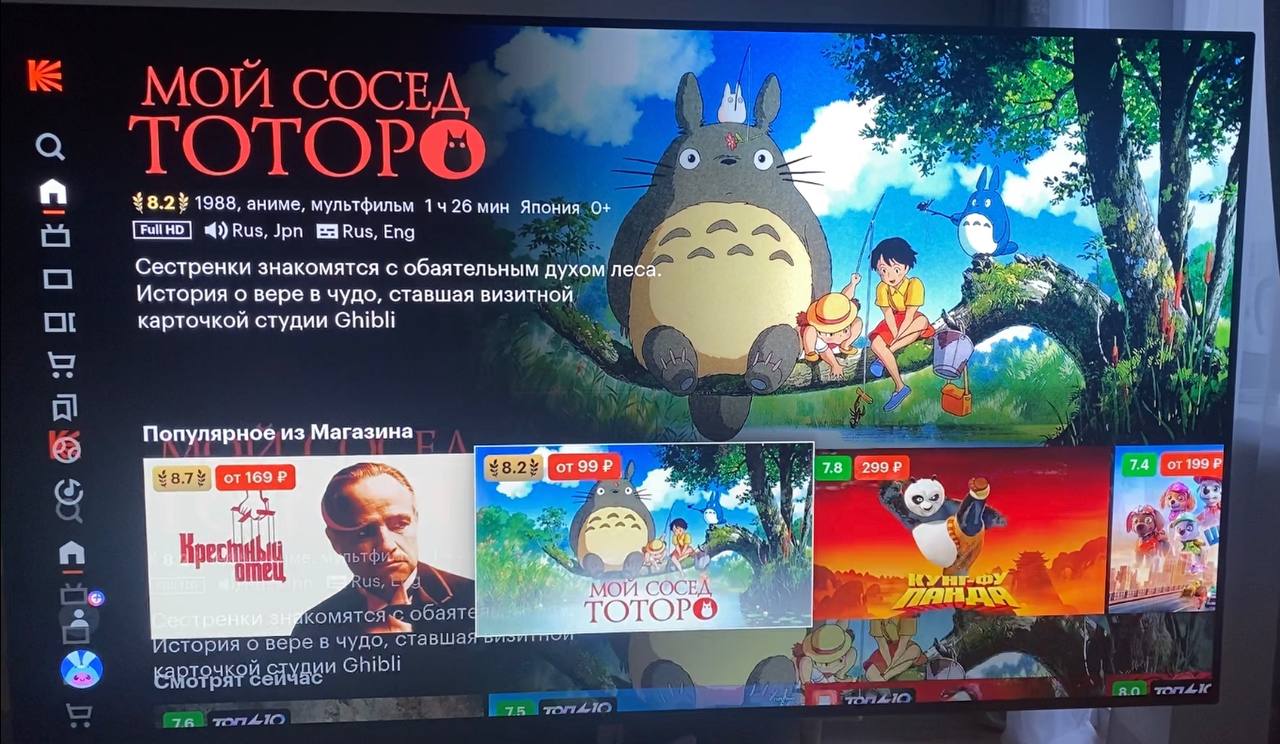The width and height of the screenshot is (1280, 744).
Task: Click the от 169 ₽ price badge
Action: point(255,477)
